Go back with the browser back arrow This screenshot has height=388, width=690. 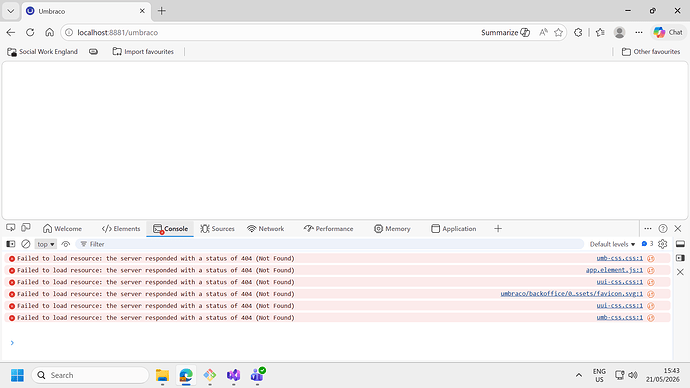click(11, 33)
